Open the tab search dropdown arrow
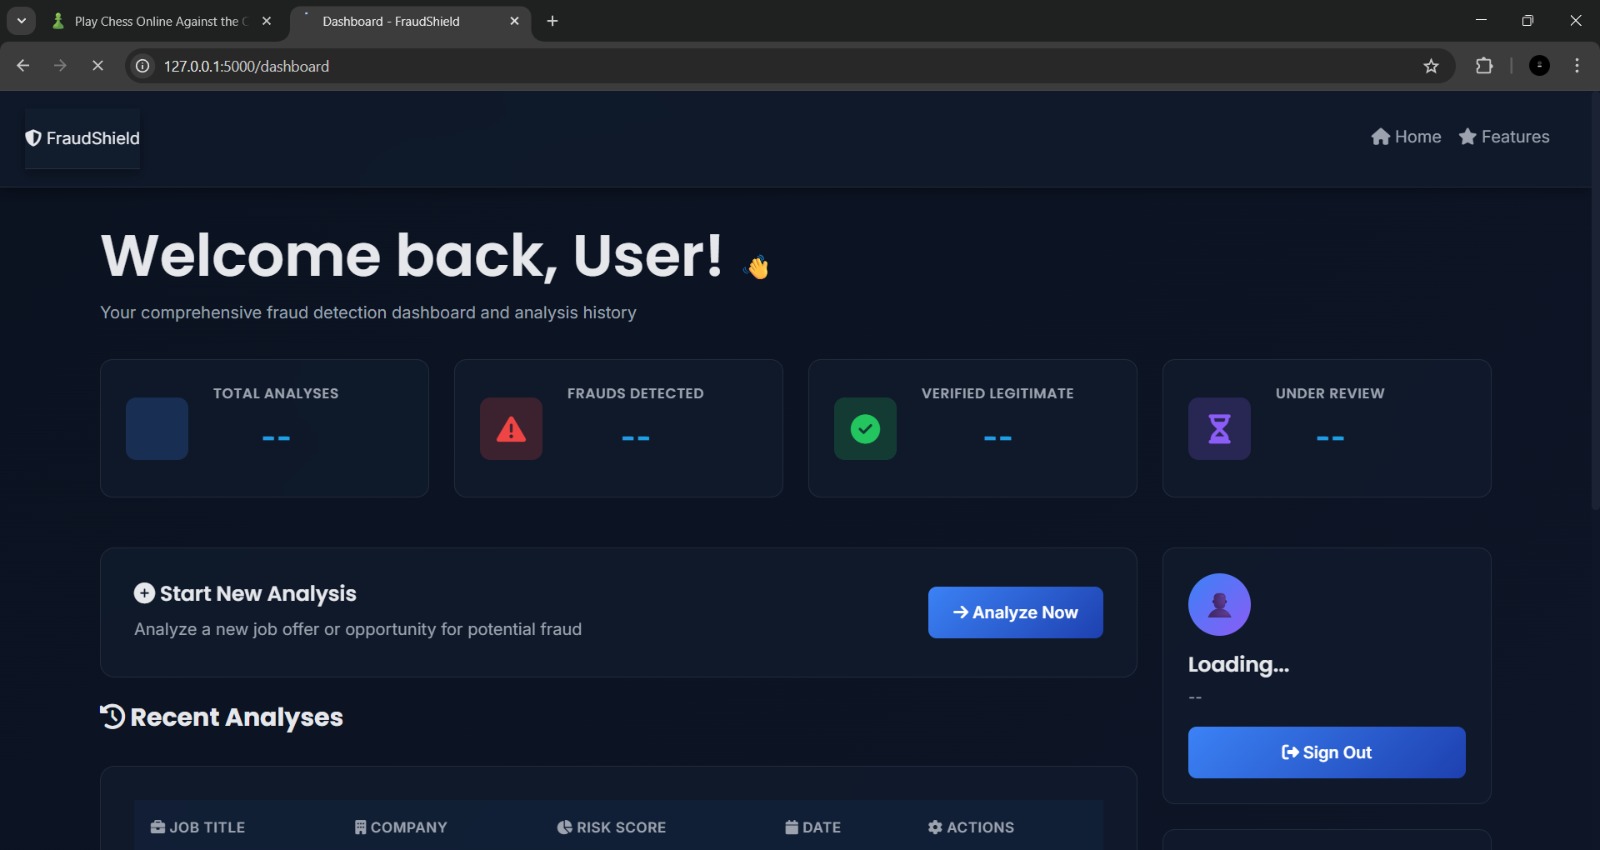 point(21,21)
